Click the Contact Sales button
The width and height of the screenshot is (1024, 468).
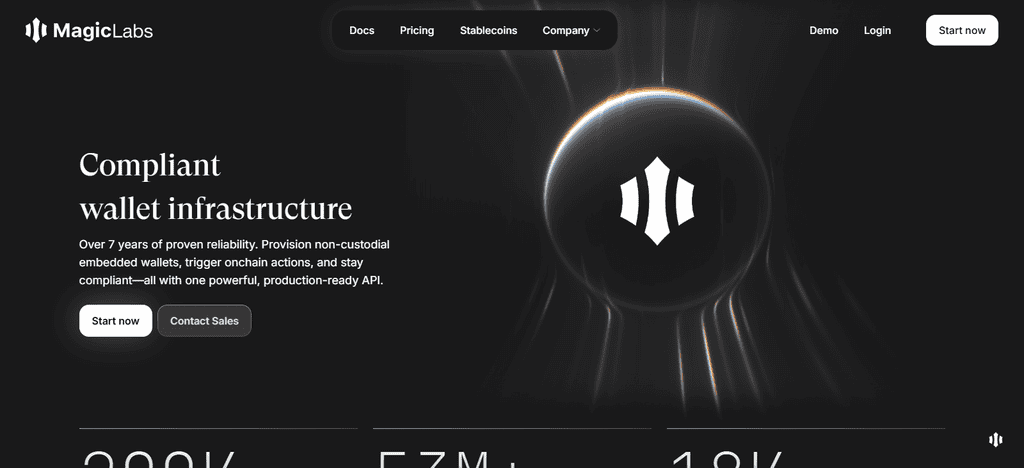(204, 320)
